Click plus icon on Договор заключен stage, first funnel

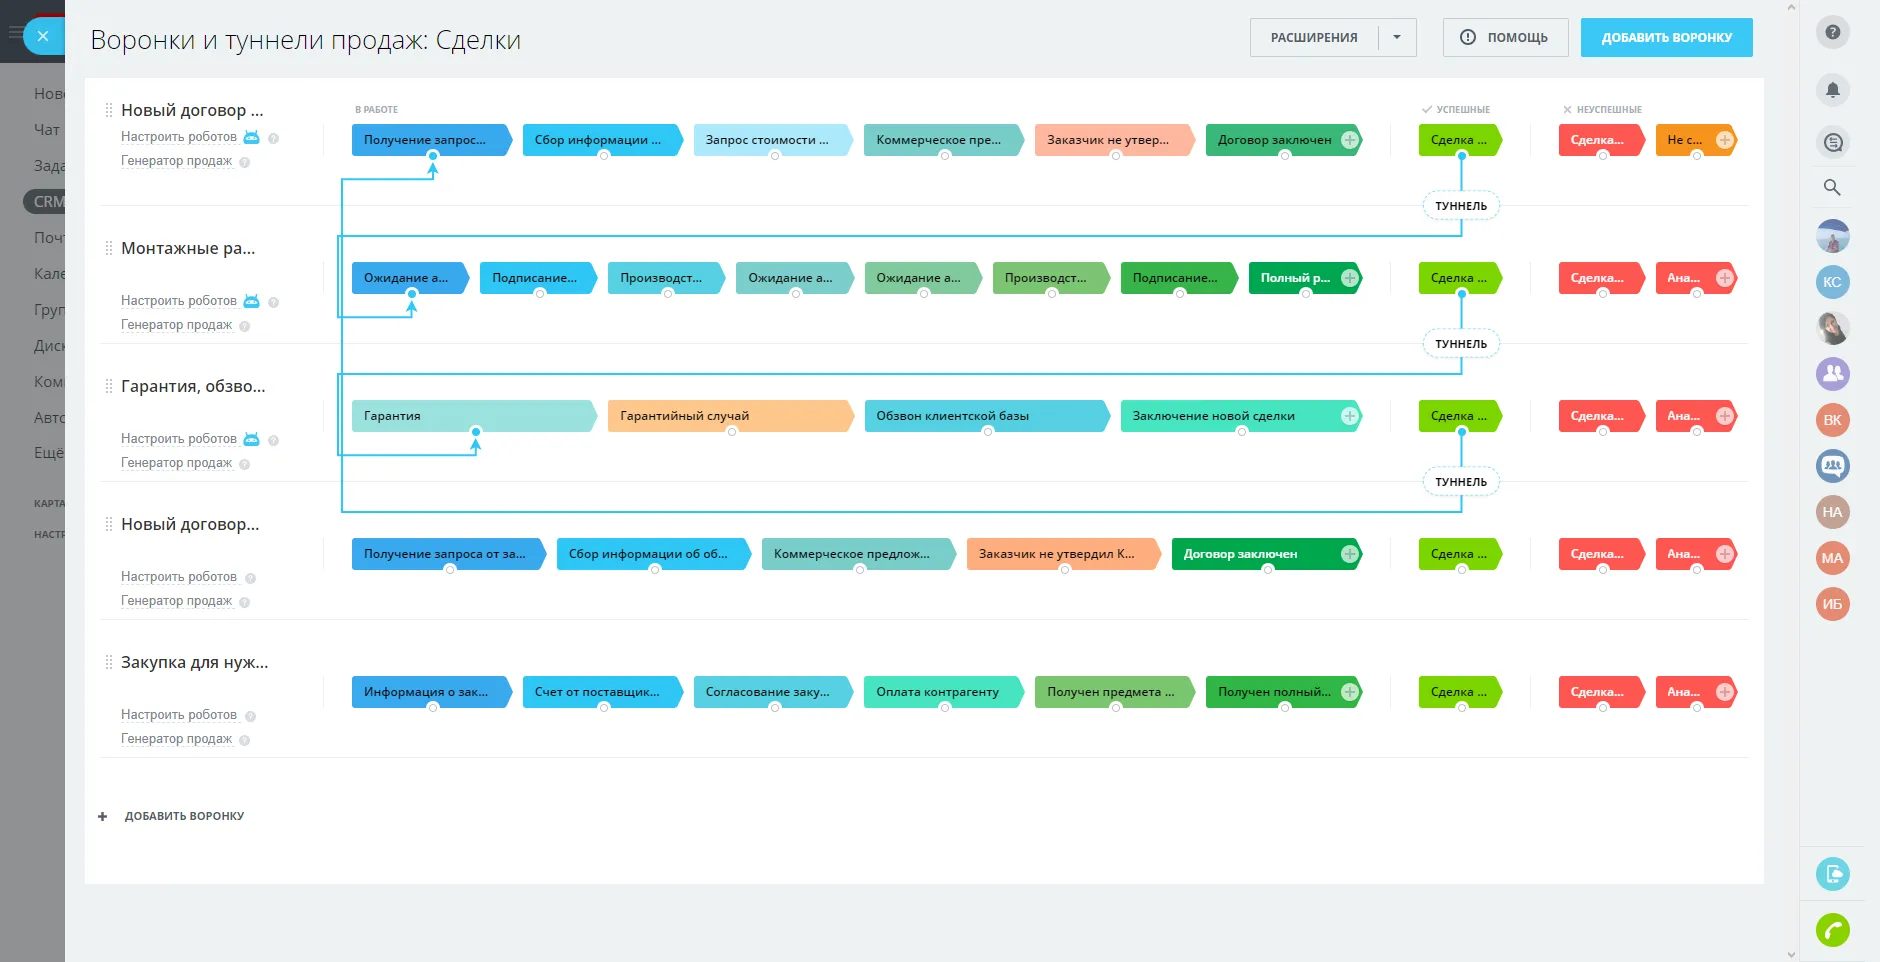(x=1349, y=140)
